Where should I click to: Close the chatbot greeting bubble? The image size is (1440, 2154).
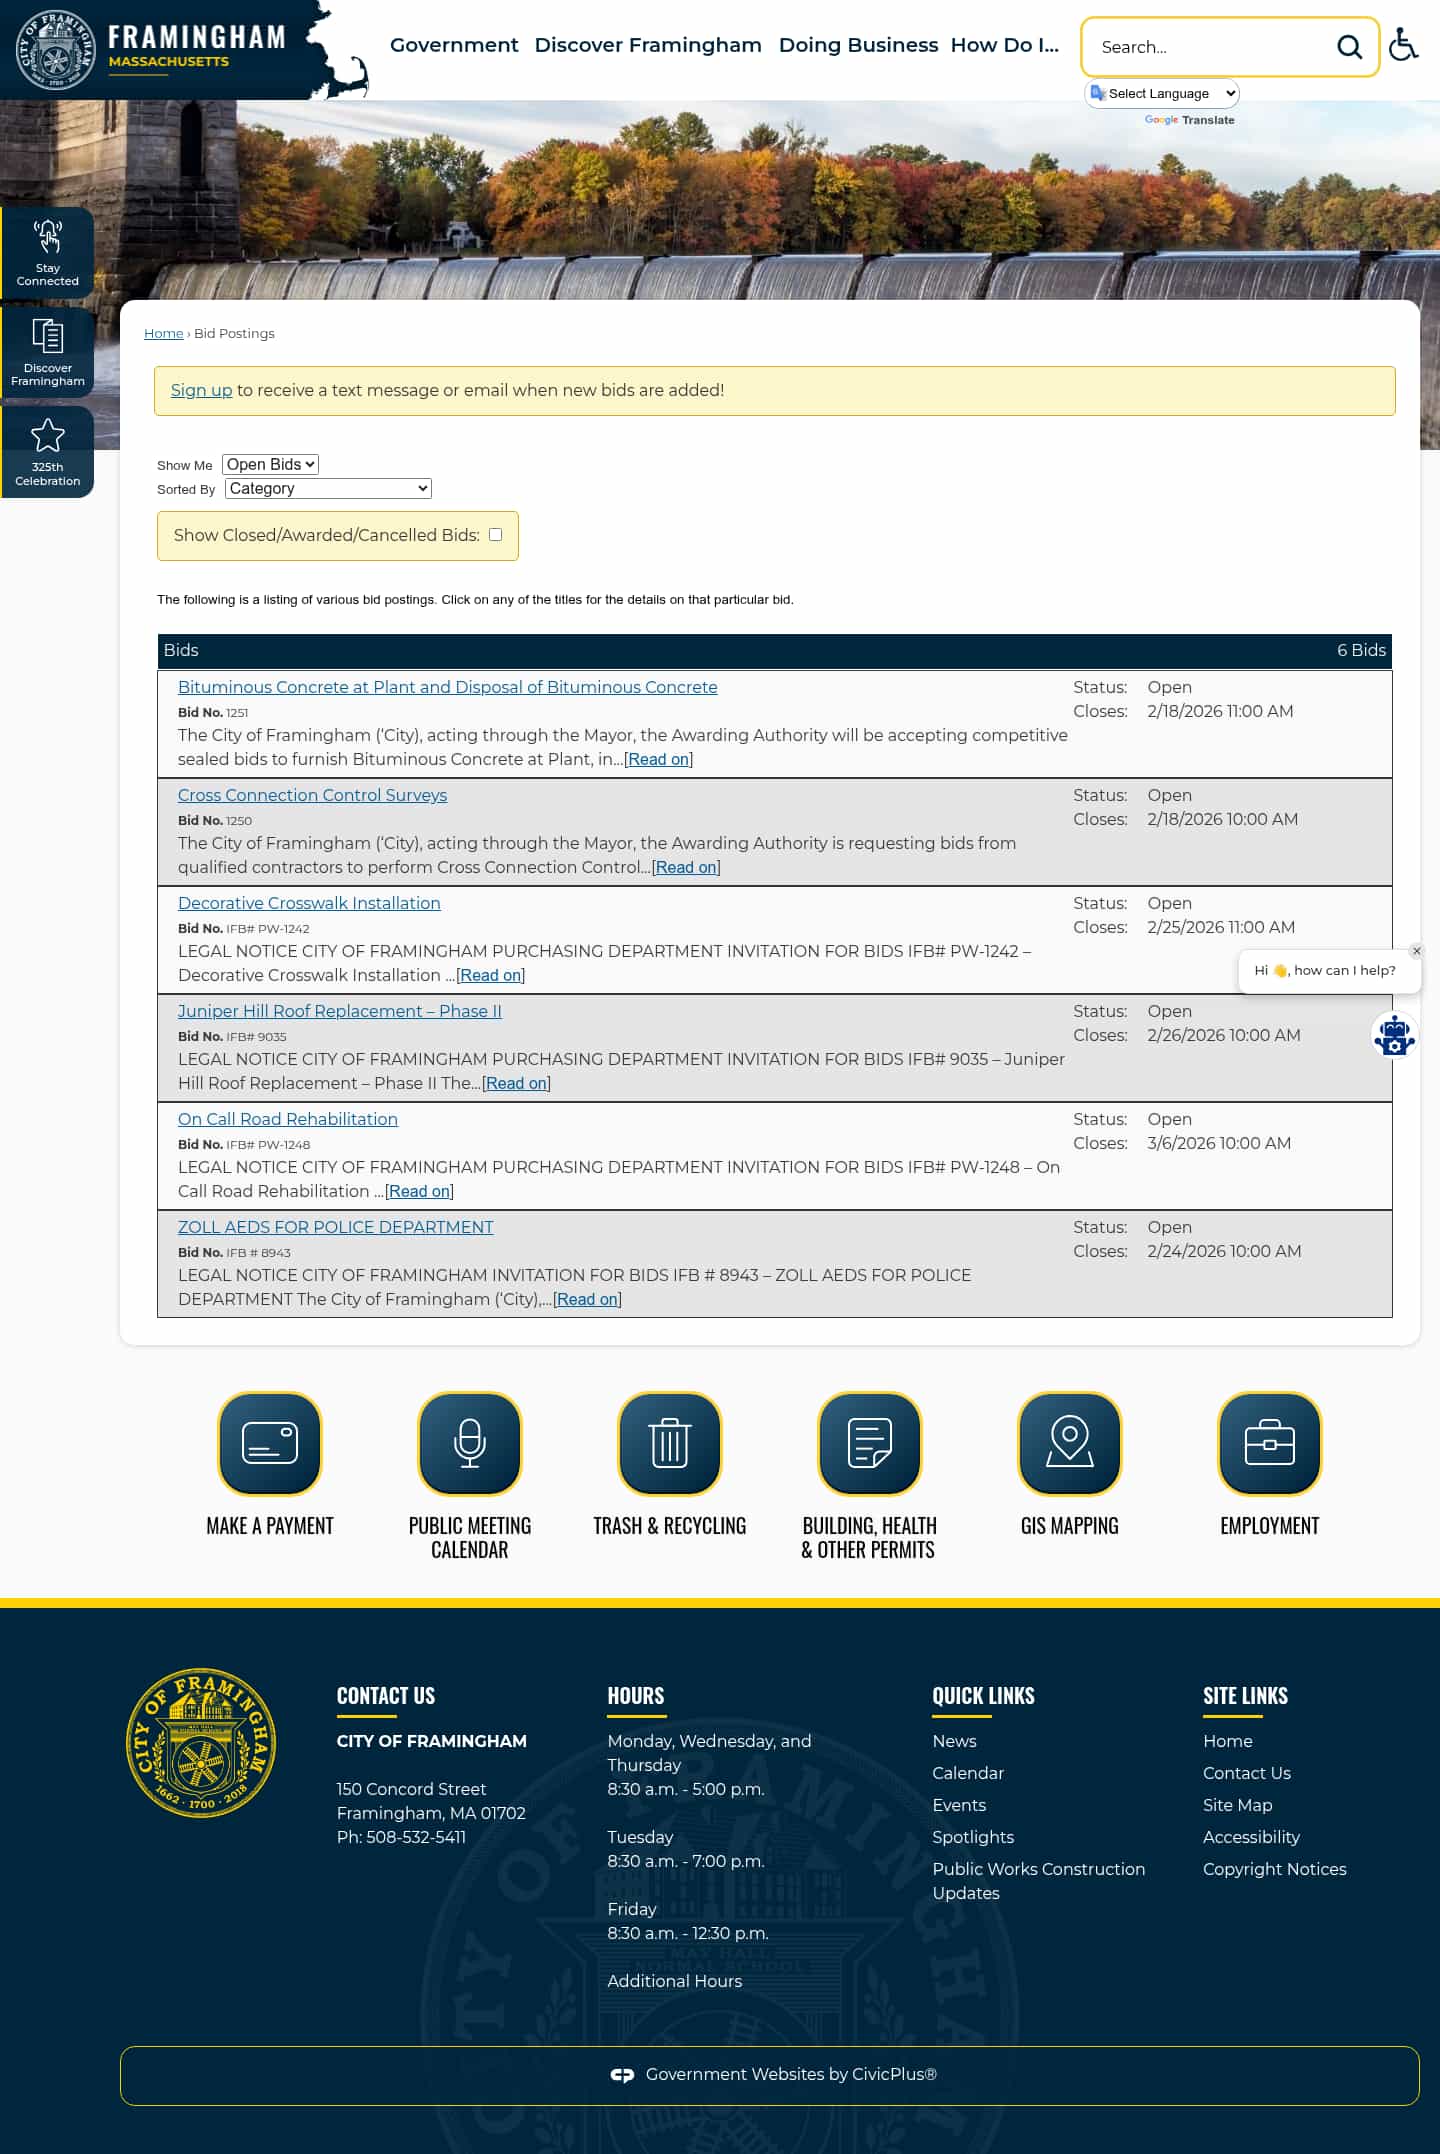pyautogui.click(x=1416, y=951)
